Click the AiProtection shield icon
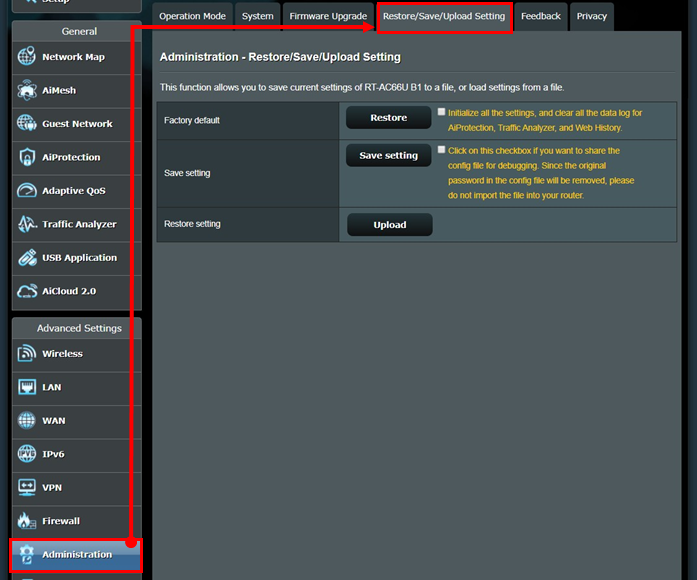This screenshot has height=580, width=697. coord(27,157)
